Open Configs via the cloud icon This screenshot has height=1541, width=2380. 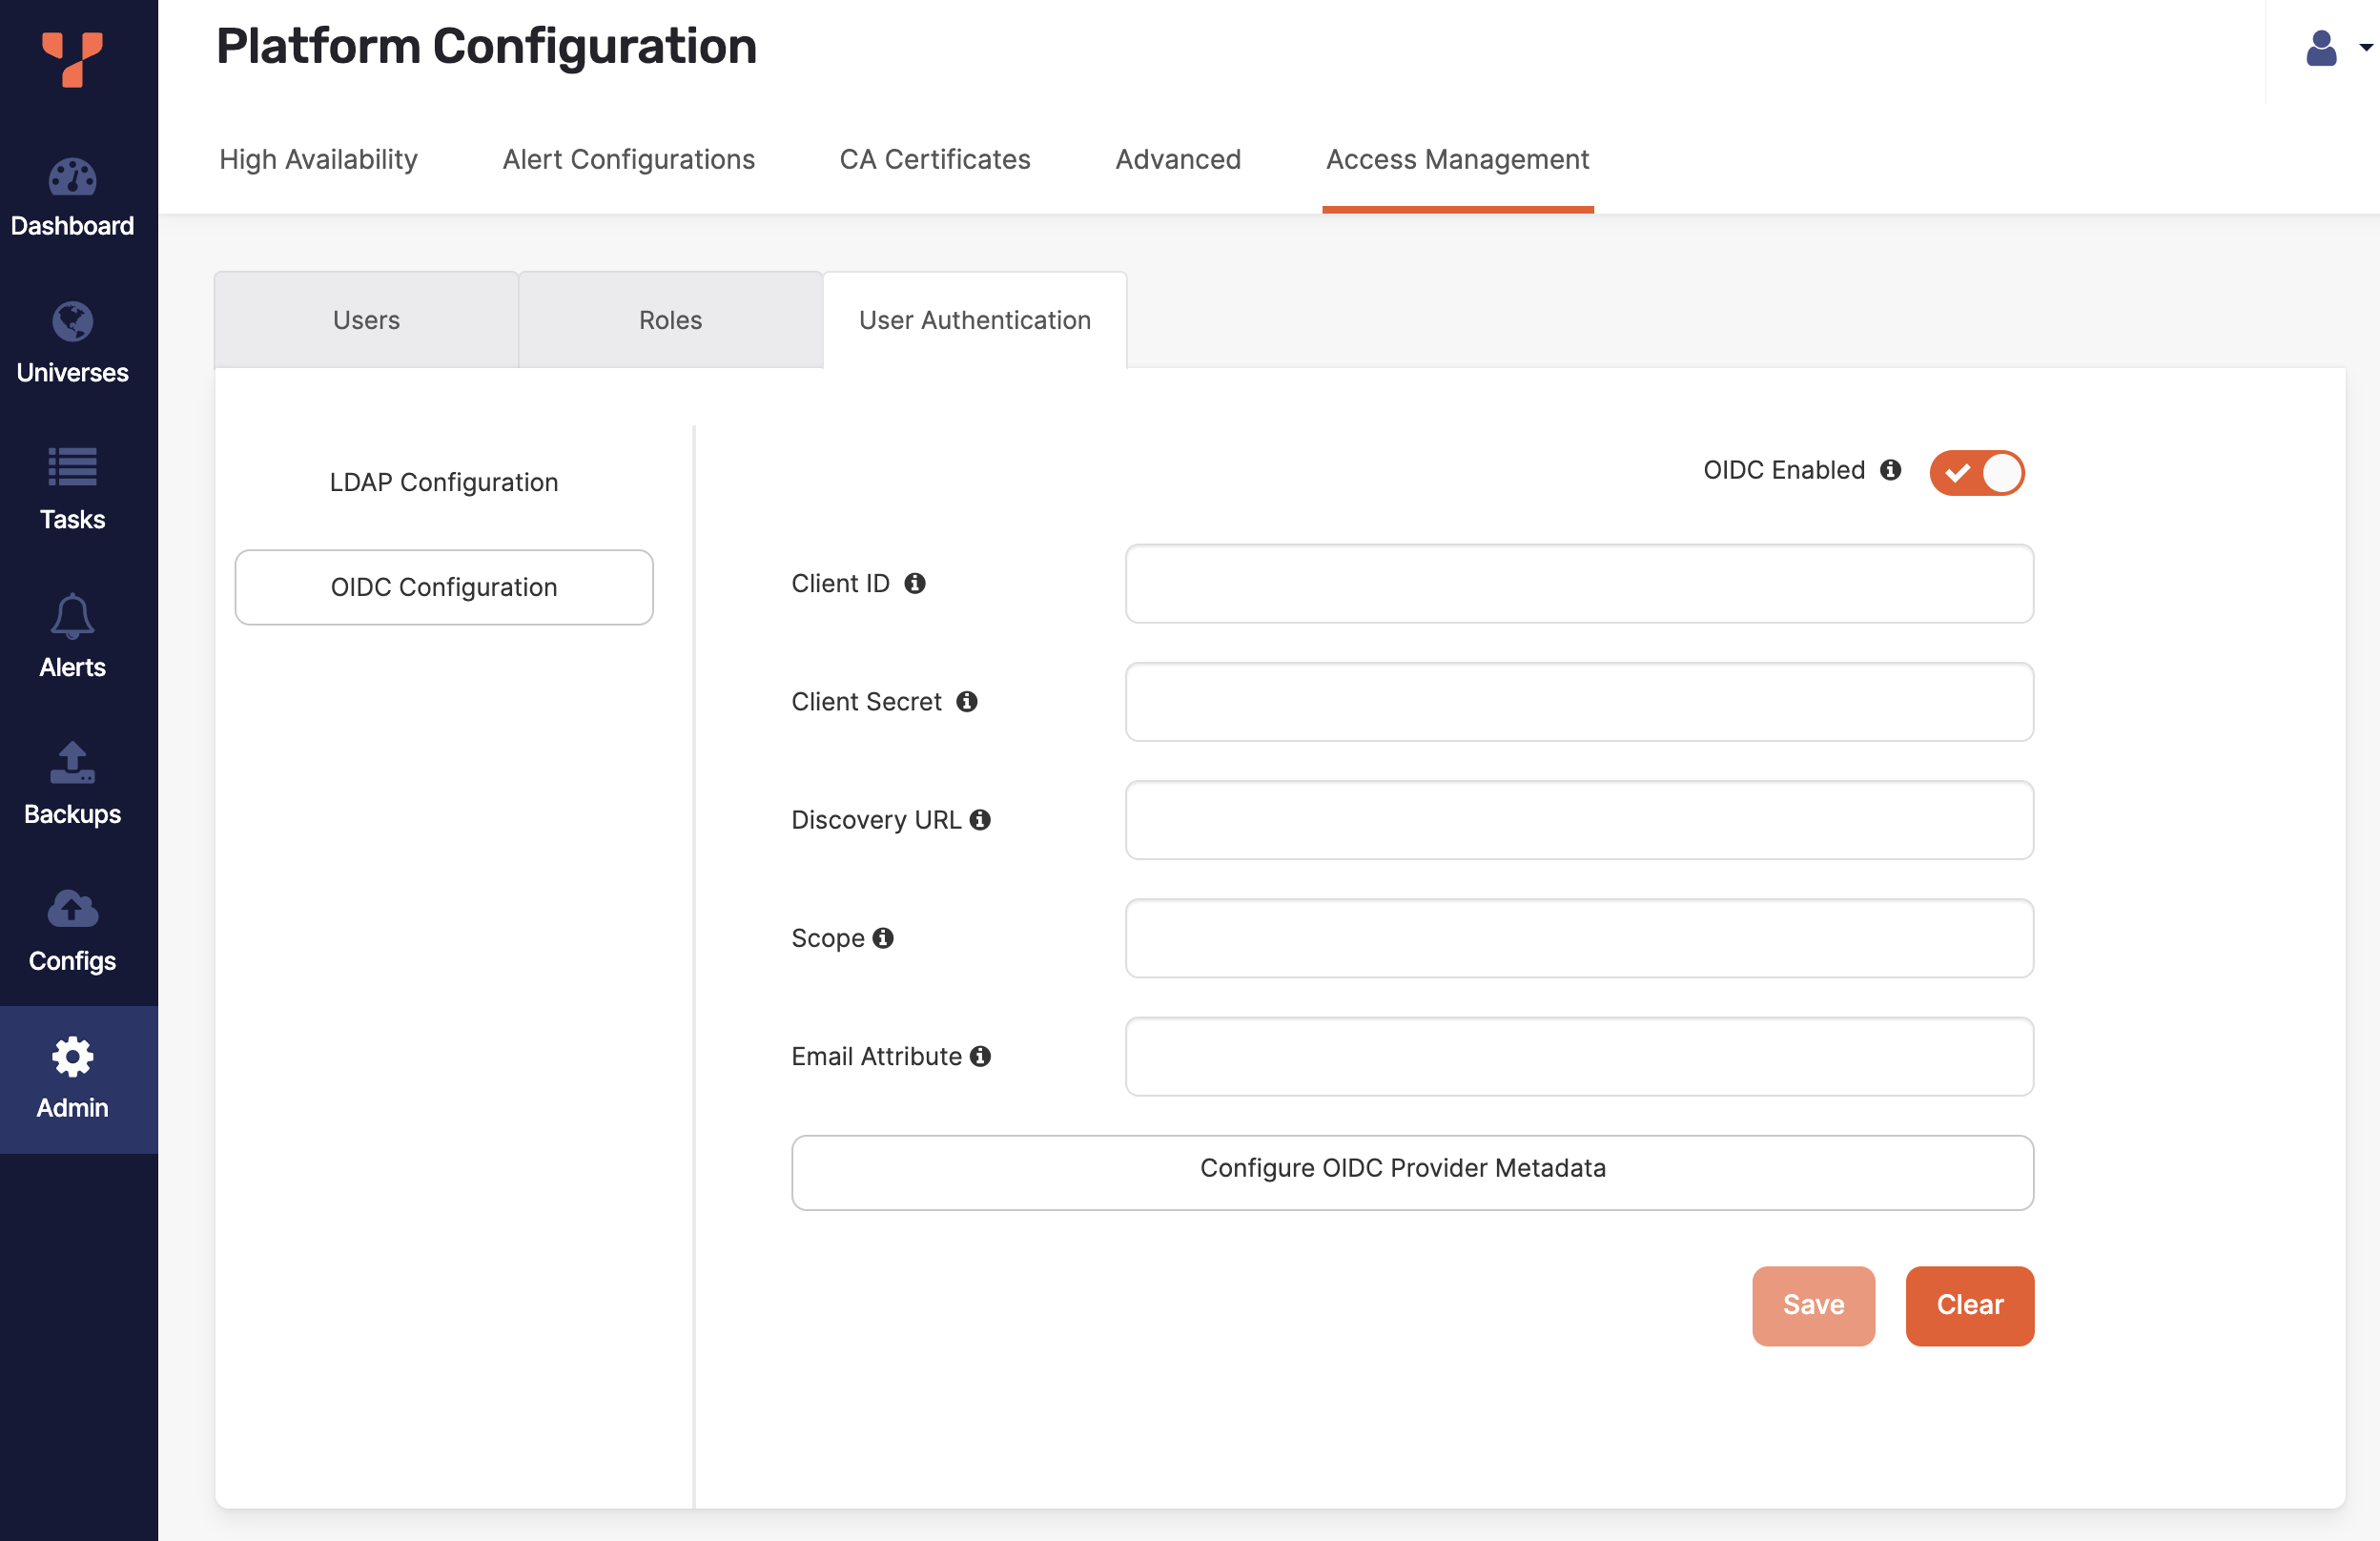click(x=72, y=911)
